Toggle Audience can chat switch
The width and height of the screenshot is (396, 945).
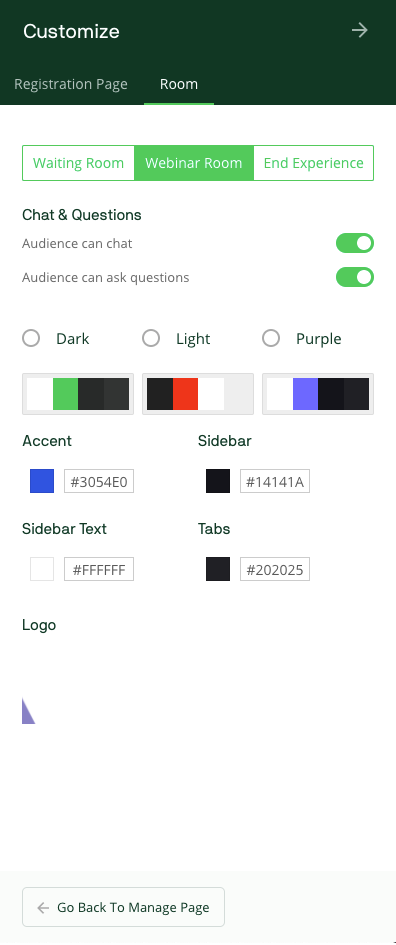coord(355,243)
